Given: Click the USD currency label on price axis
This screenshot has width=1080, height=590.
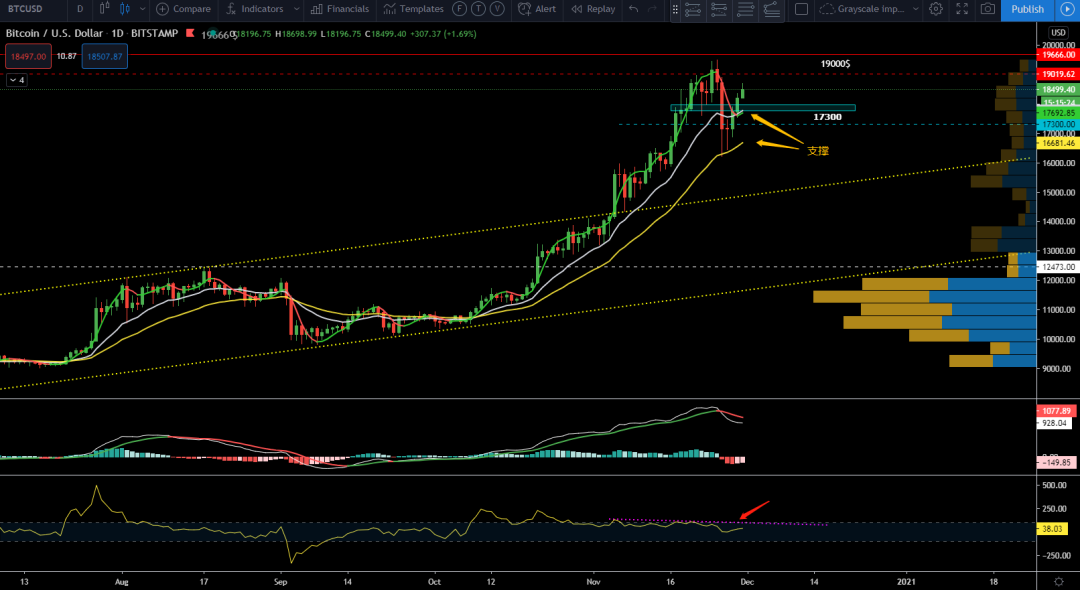Looking at the screenshot, I should pyautogui.click(x=1058, y=33).
